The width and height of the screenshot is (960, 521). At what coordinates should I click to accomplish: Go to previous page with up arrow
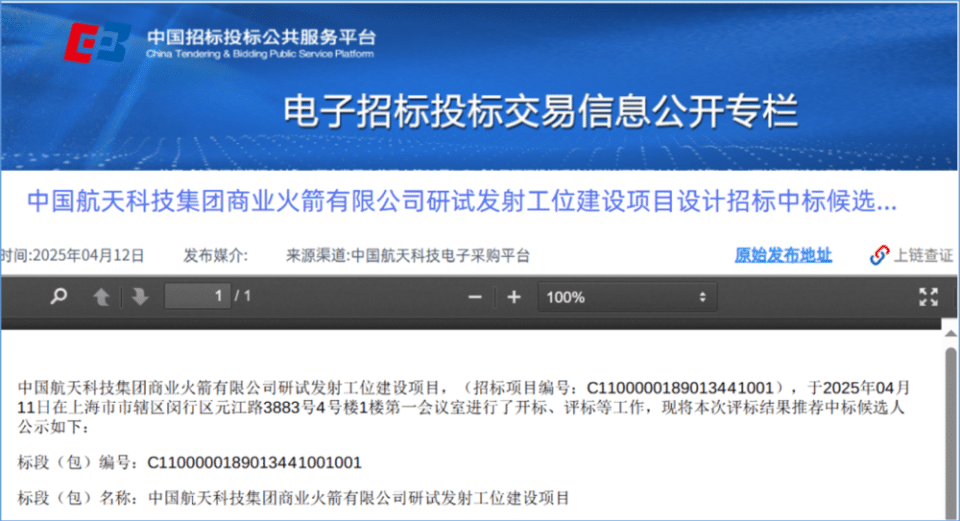click(101, 297)
